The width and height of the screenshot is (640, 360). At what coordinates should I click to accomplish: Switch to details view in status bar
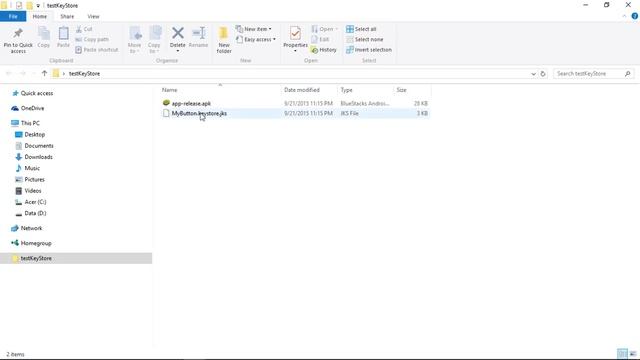coord(622,354)
